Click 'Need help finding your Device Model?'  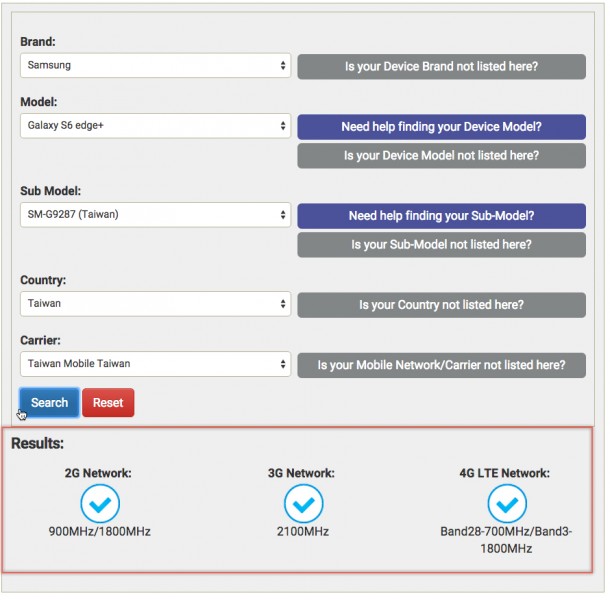pyautogui.click(x=441, y=127)
